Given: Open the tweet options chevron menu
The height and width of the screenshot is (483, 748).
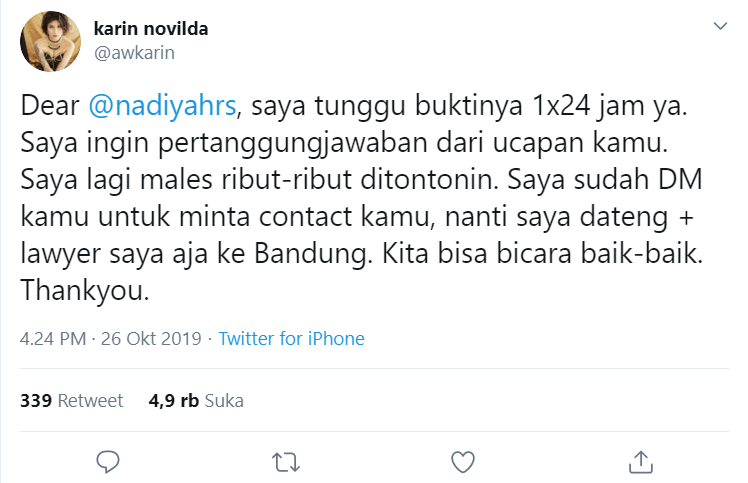Looking at the screenshot, I should [720, 26].
